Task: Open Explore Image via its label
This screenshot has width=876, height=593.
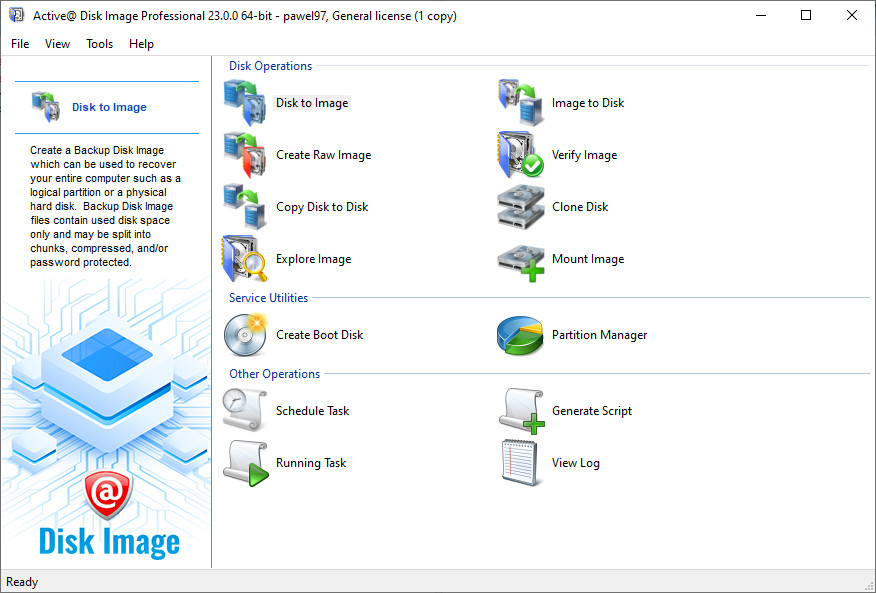Action: pyautogui.click(x=313, y=259)
